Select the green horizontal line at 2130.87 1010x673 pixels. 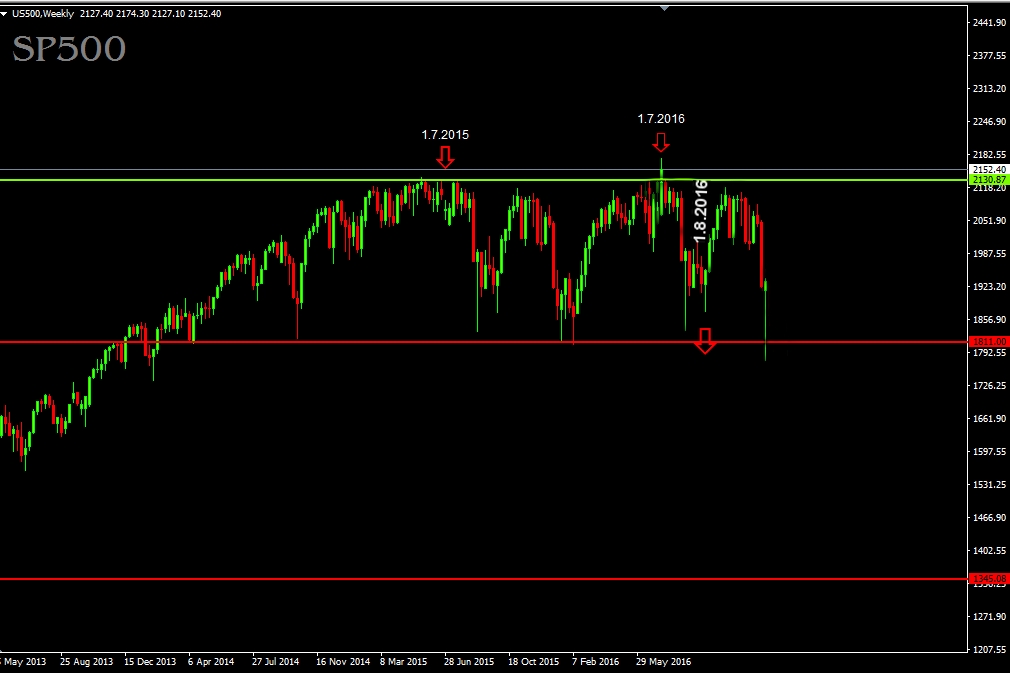[483, 180]
